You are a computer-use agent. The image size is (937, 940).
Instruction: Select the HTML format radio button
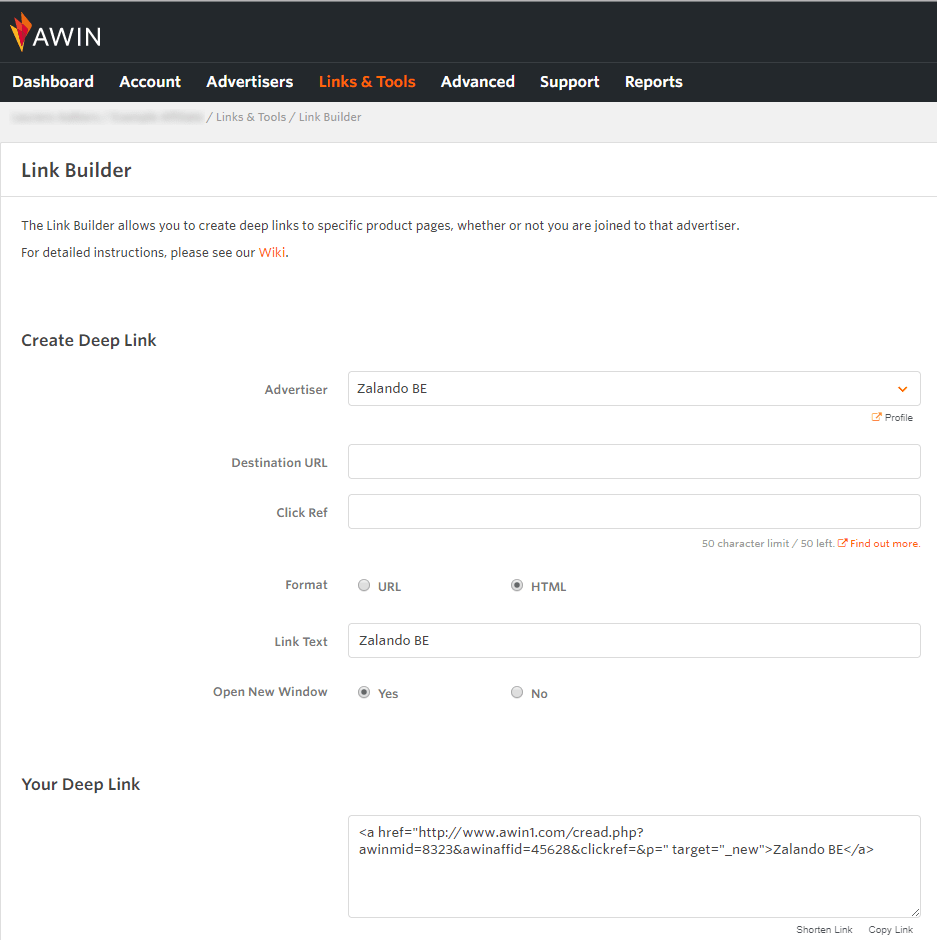(x=517, y=585)
